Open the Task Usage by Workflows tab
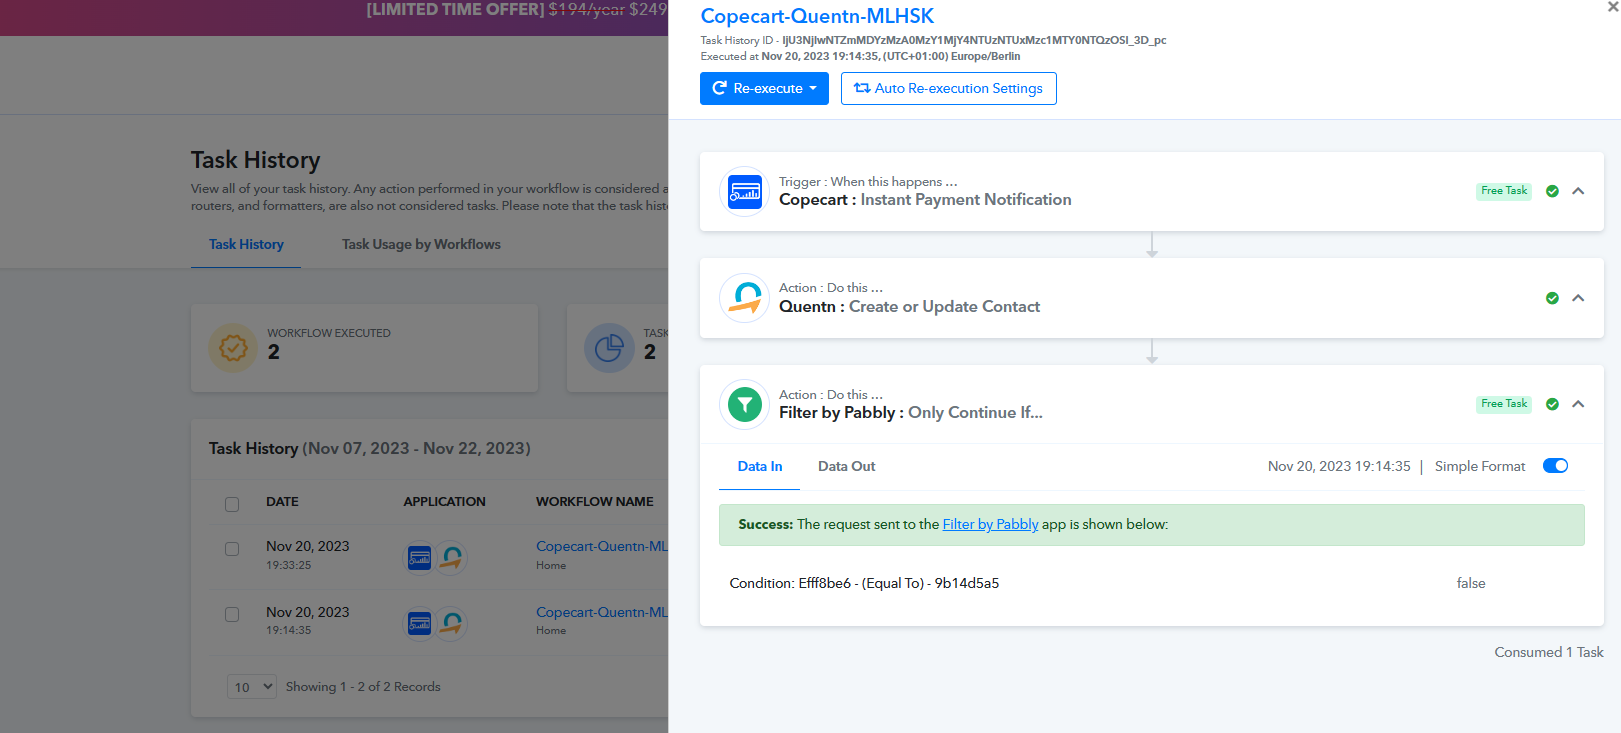The image size is (1621, 733). click(421, 244)
